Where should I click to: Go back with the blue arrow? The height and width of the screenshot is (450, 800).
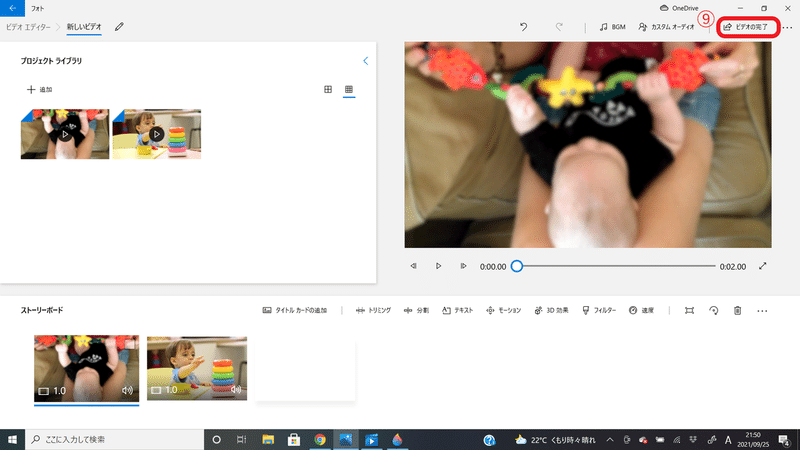click(x=12, y=8)
